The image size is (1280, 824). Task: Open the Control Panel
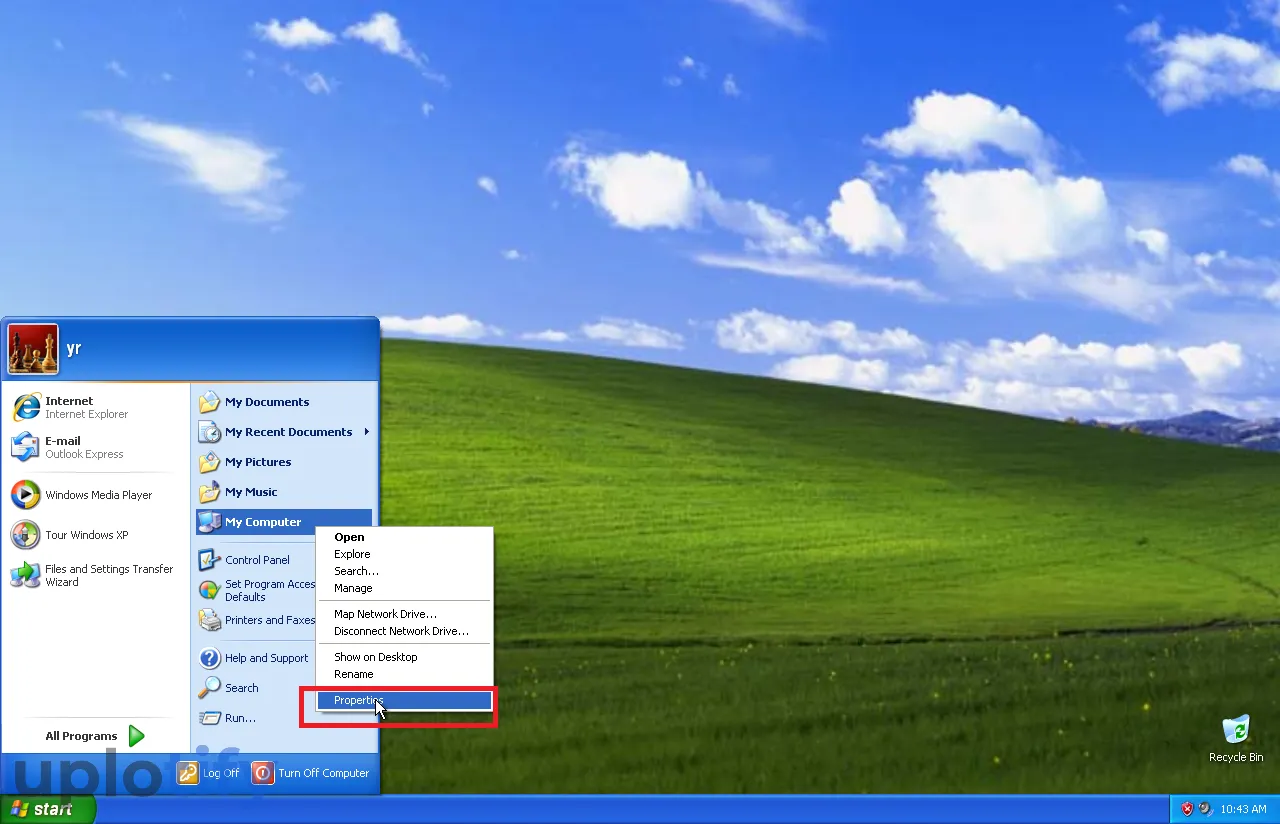click(x=256, y=560)
